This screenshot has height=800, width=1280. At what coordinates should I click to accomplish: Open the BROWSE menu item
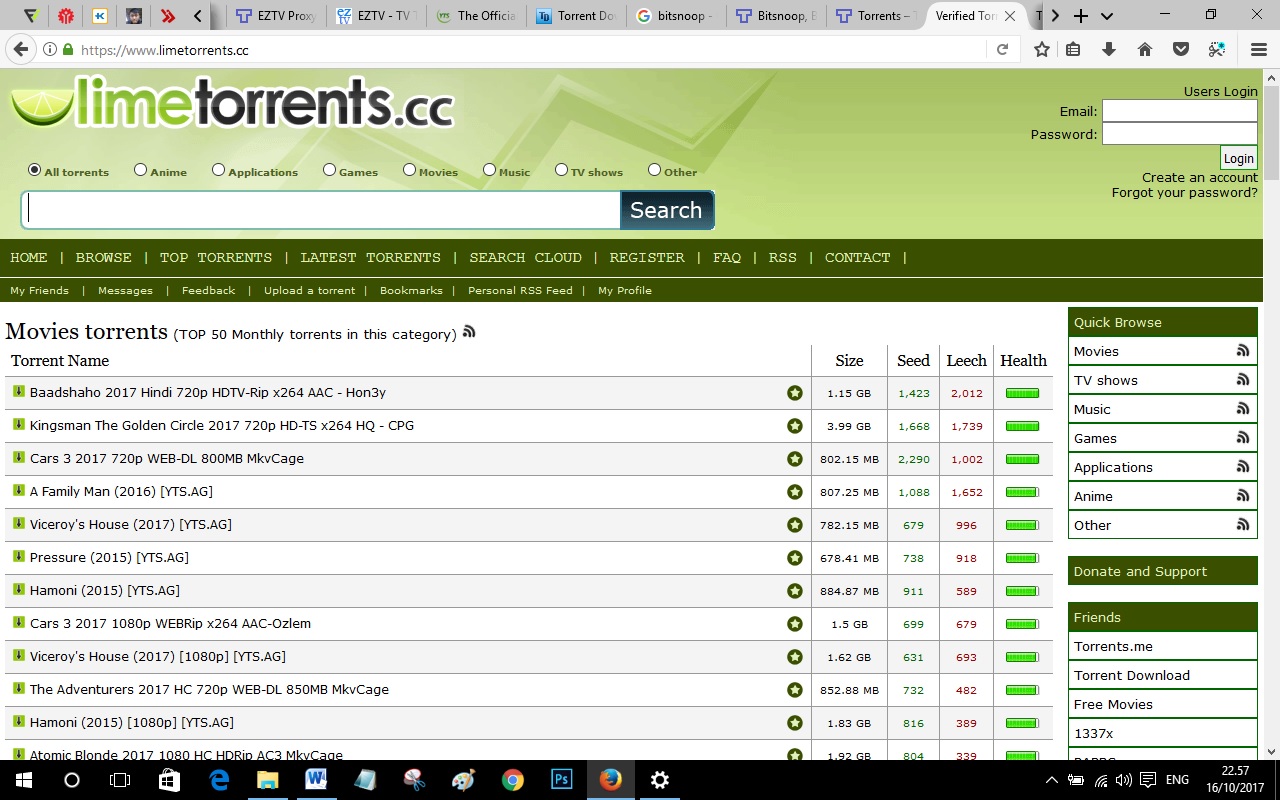pyautogui.click(x=104, y=257)
